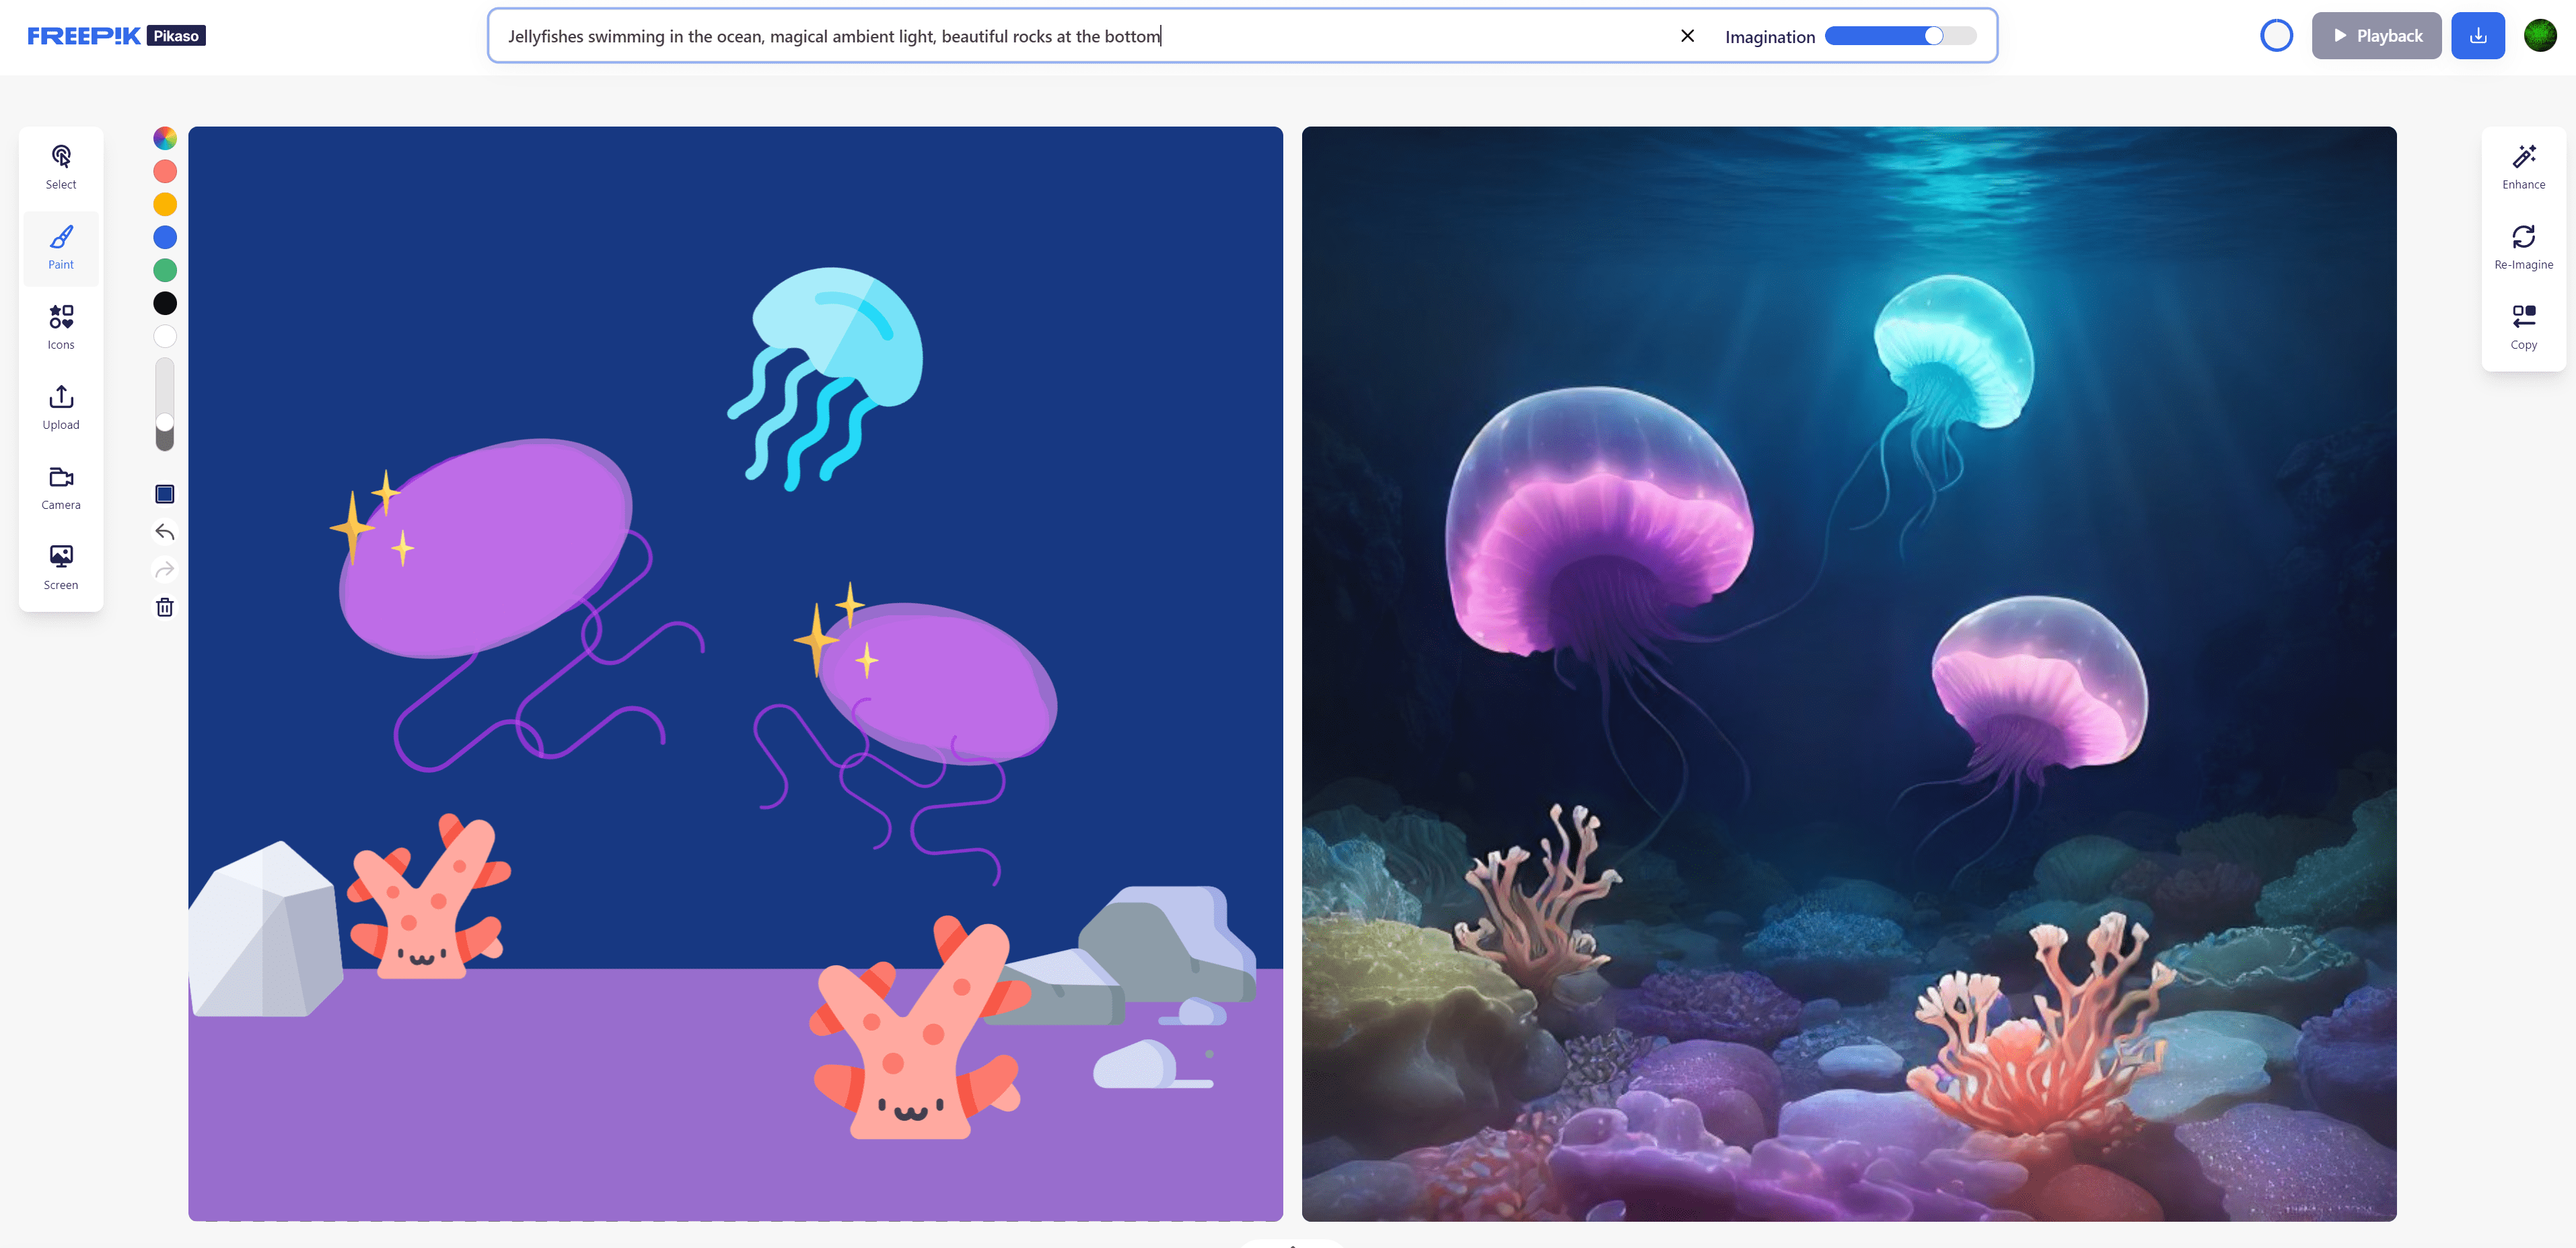The image size is (2576, 1248).
Task: Enhance the generated image
Action: point(2523,167)
